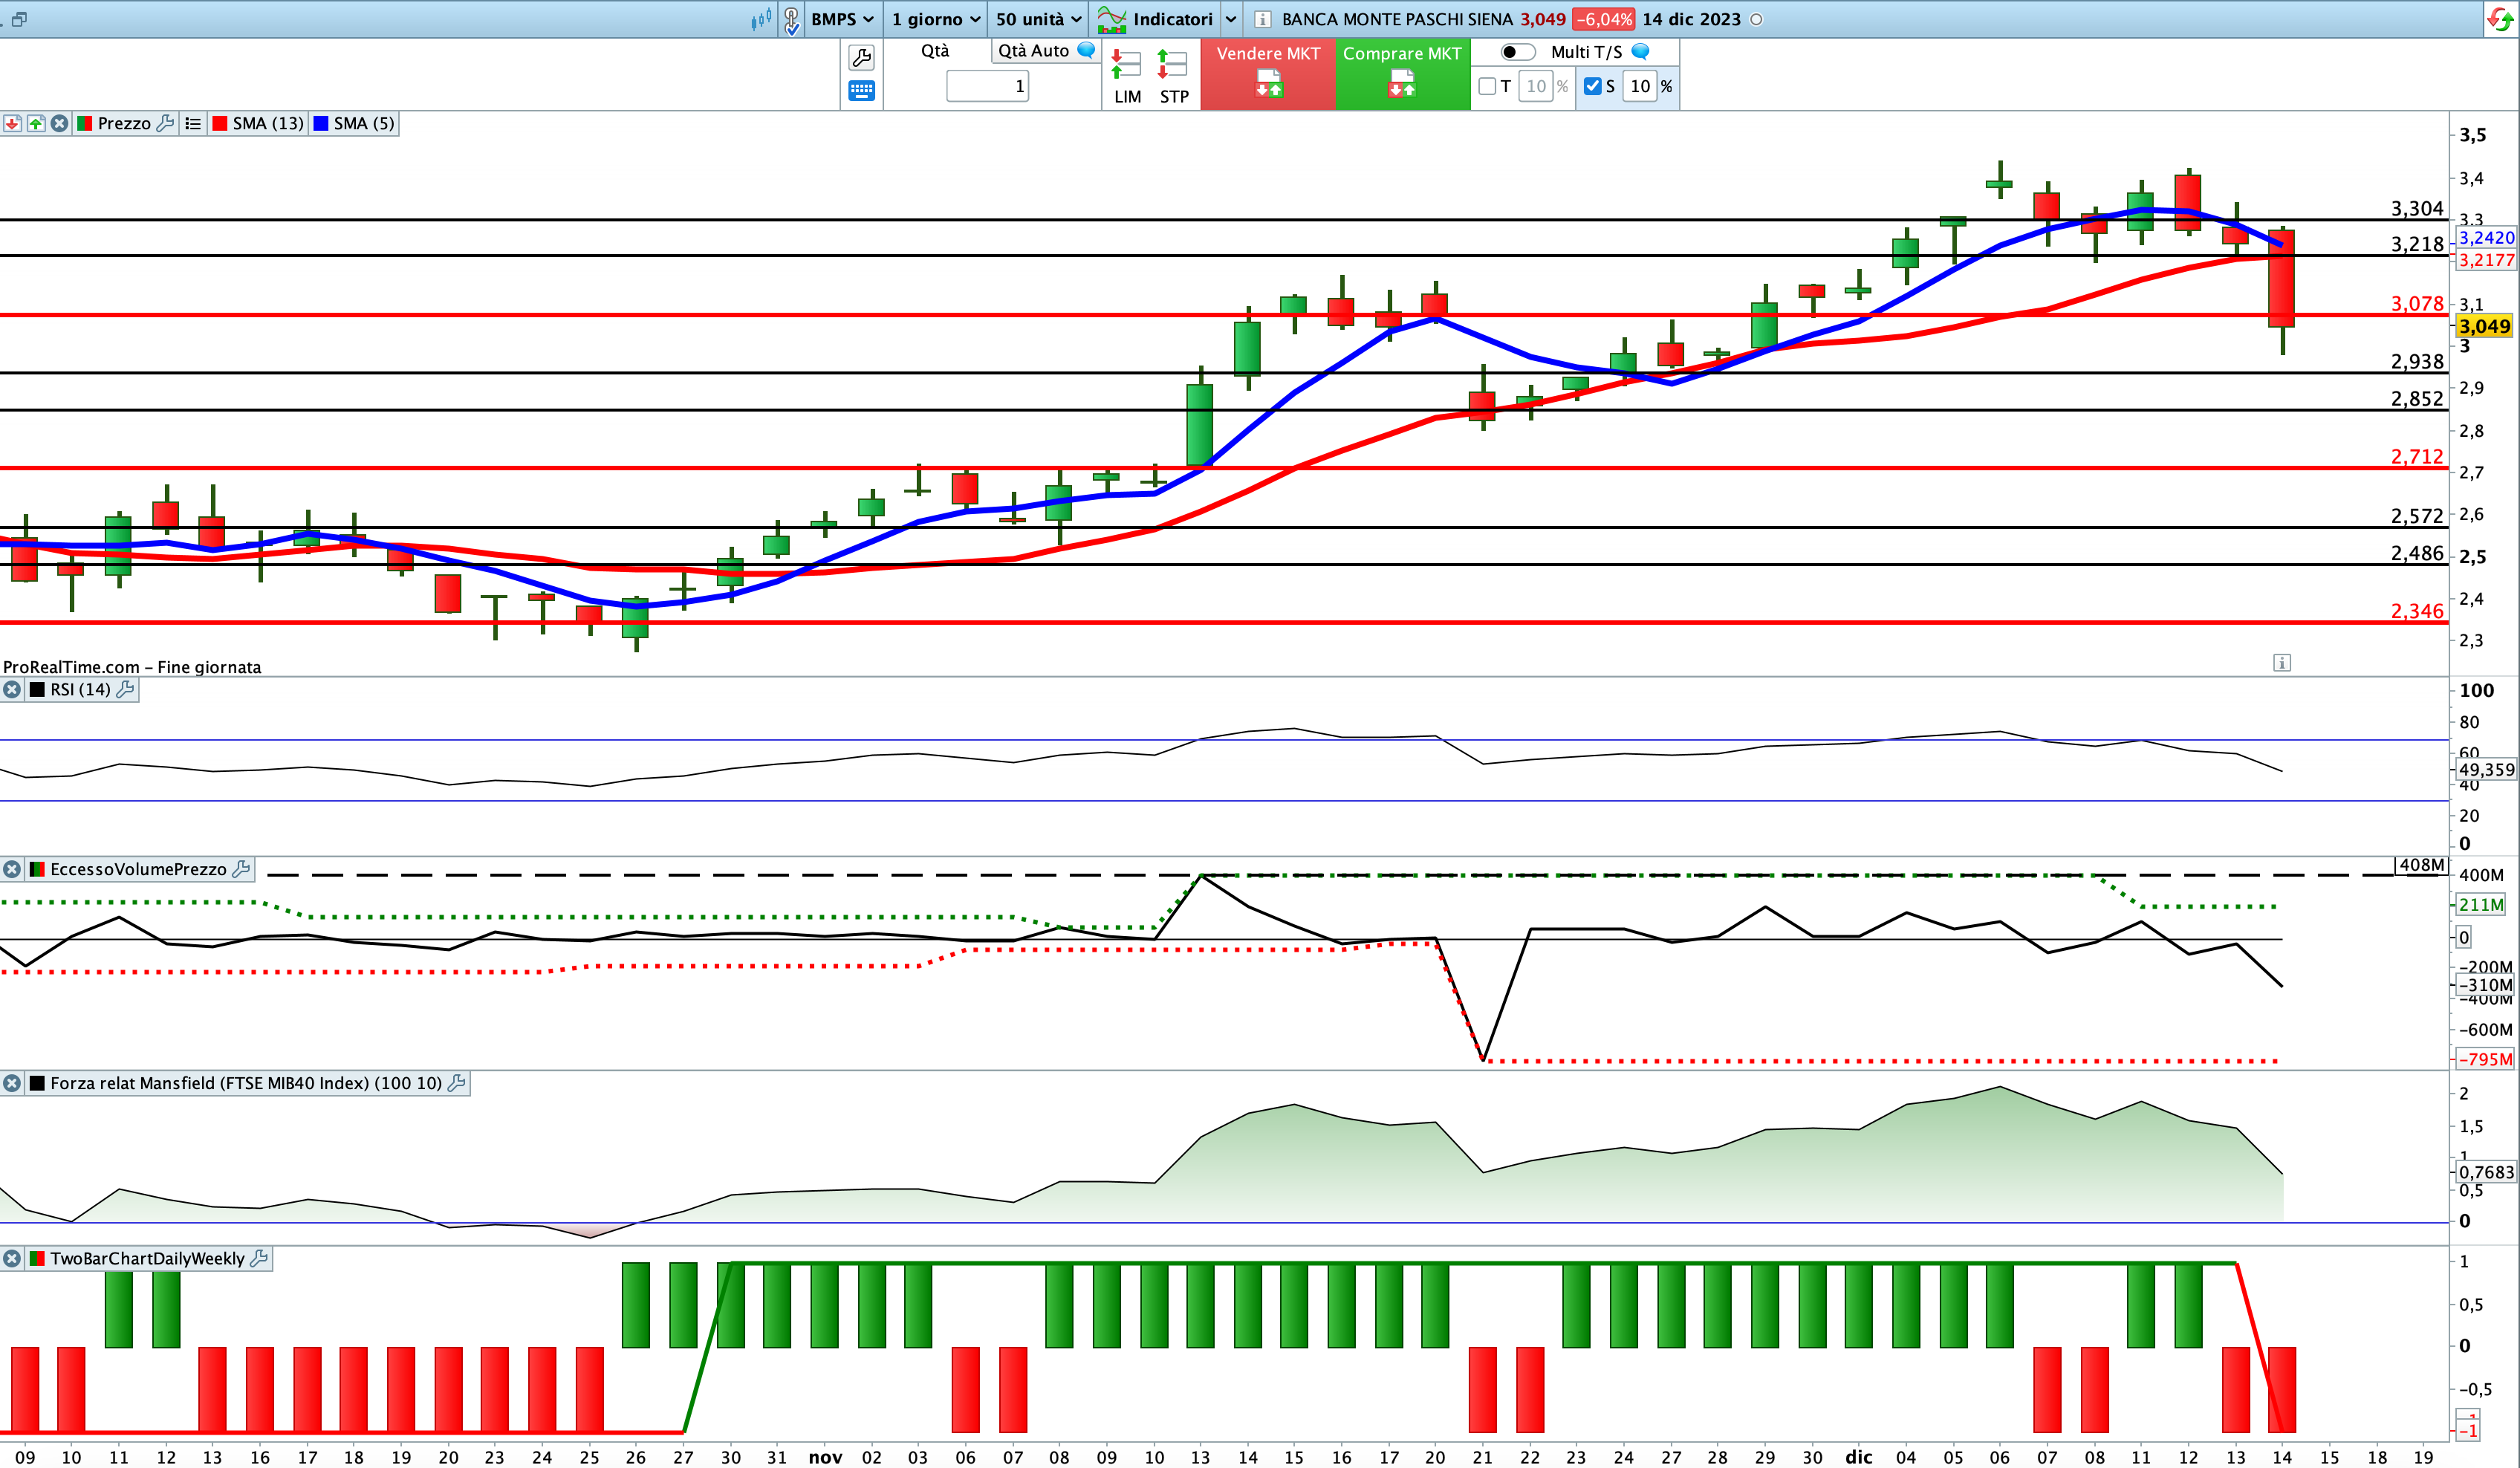This screenshot has height=1468, width=2520.
Task: Click the help bubble beside Multi T/S
Action: click(1640, 51)
